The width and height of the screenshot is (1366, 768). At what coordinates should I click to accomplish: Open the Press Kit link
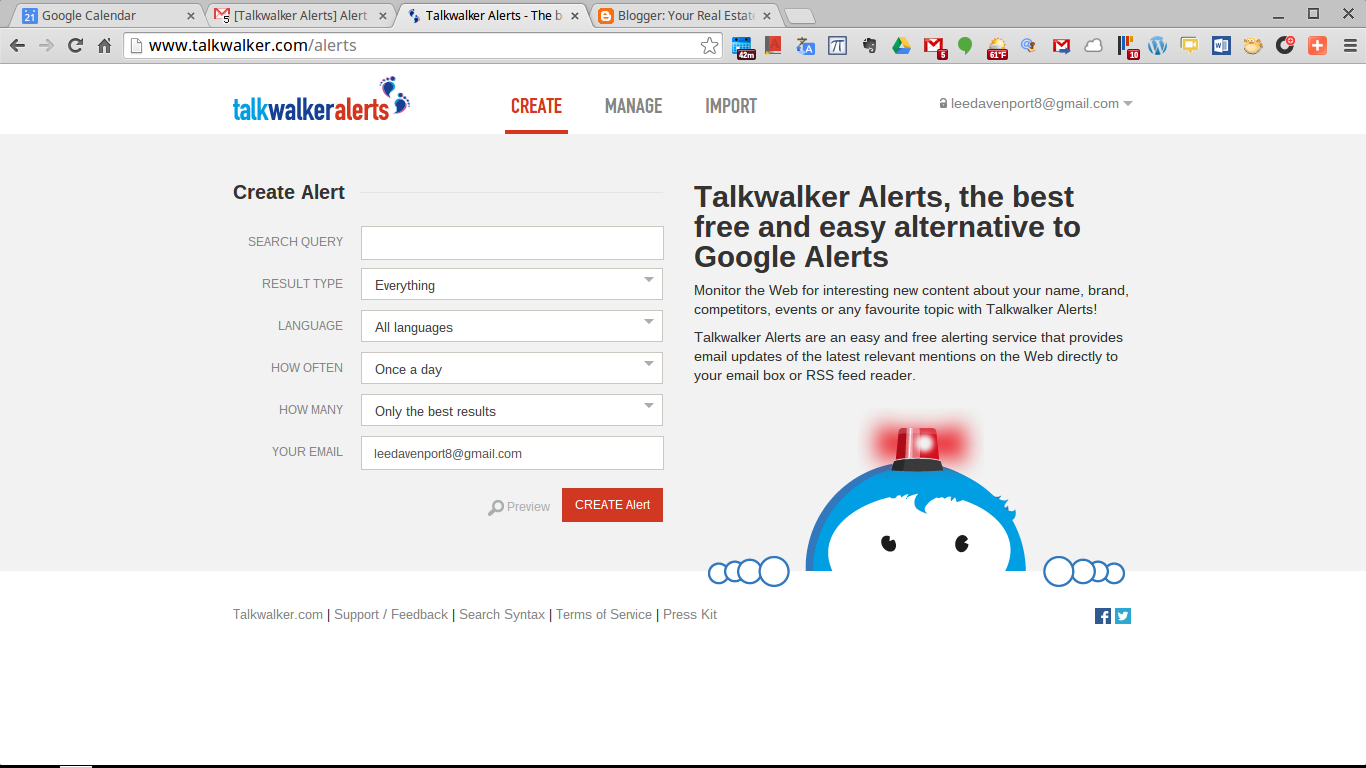click(x=690, y=615)
